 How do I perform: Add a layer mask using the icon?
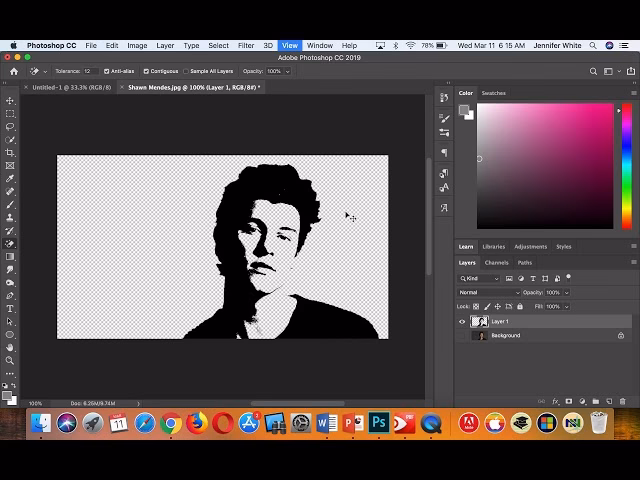[569, 402]
